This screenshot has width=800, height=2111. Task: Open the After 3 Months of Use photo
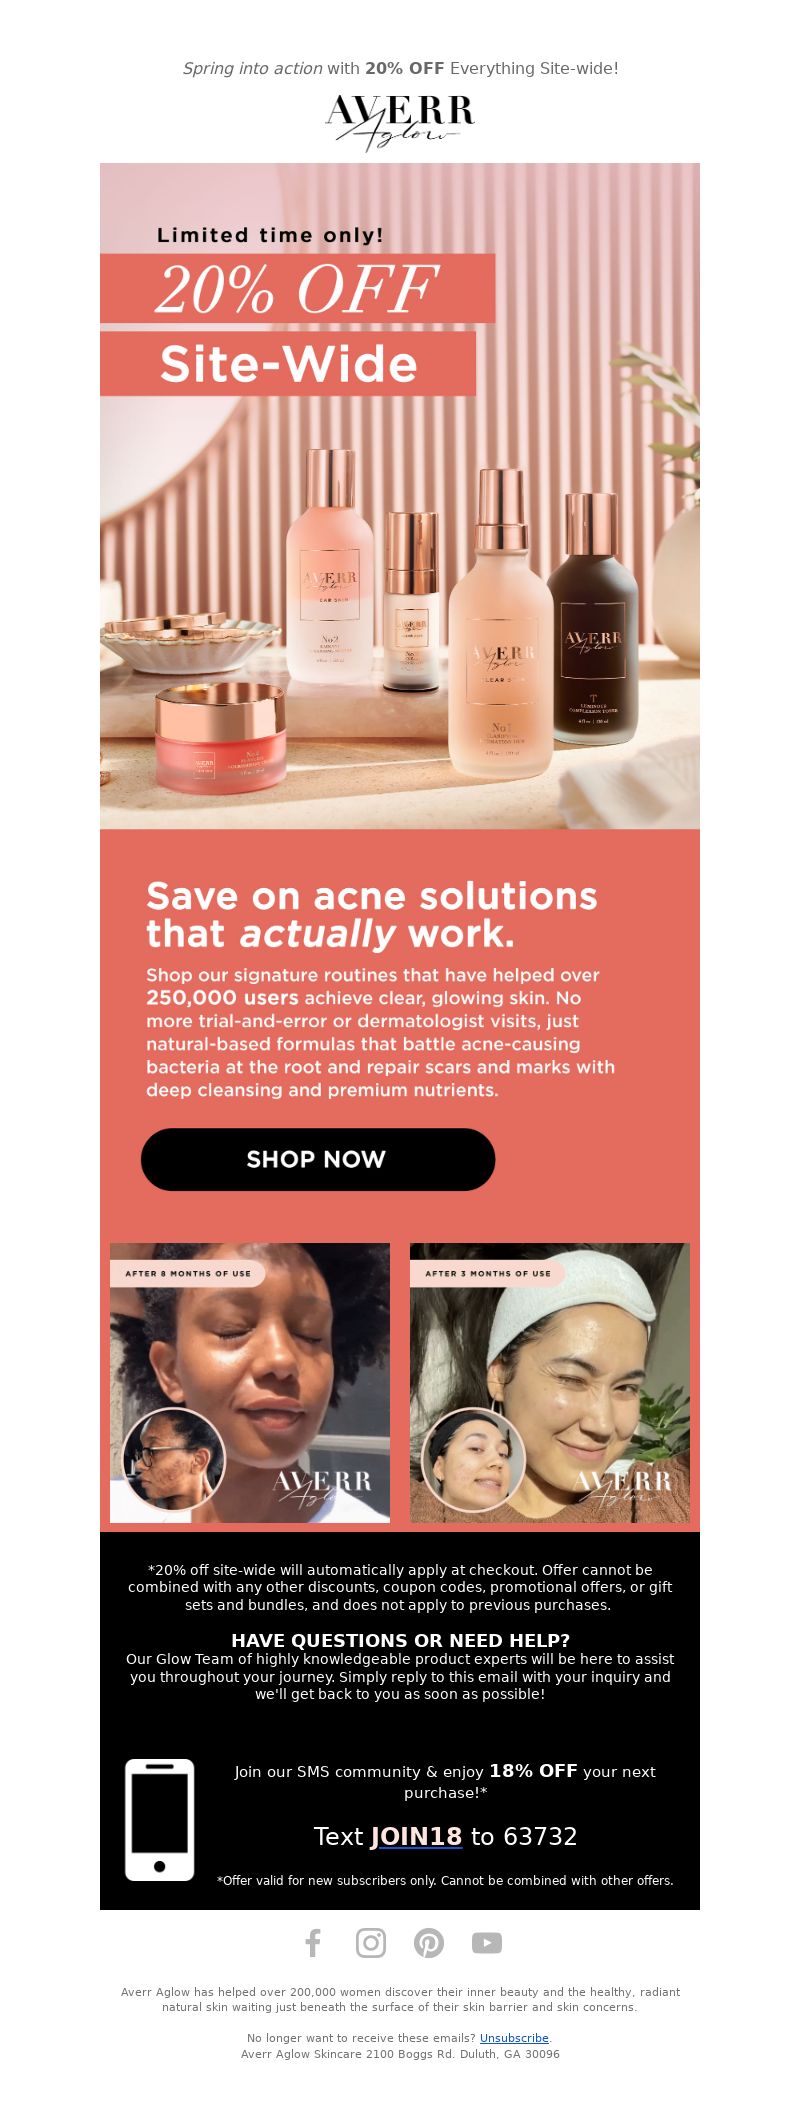pyautogui.click(x=550, y=1383)
